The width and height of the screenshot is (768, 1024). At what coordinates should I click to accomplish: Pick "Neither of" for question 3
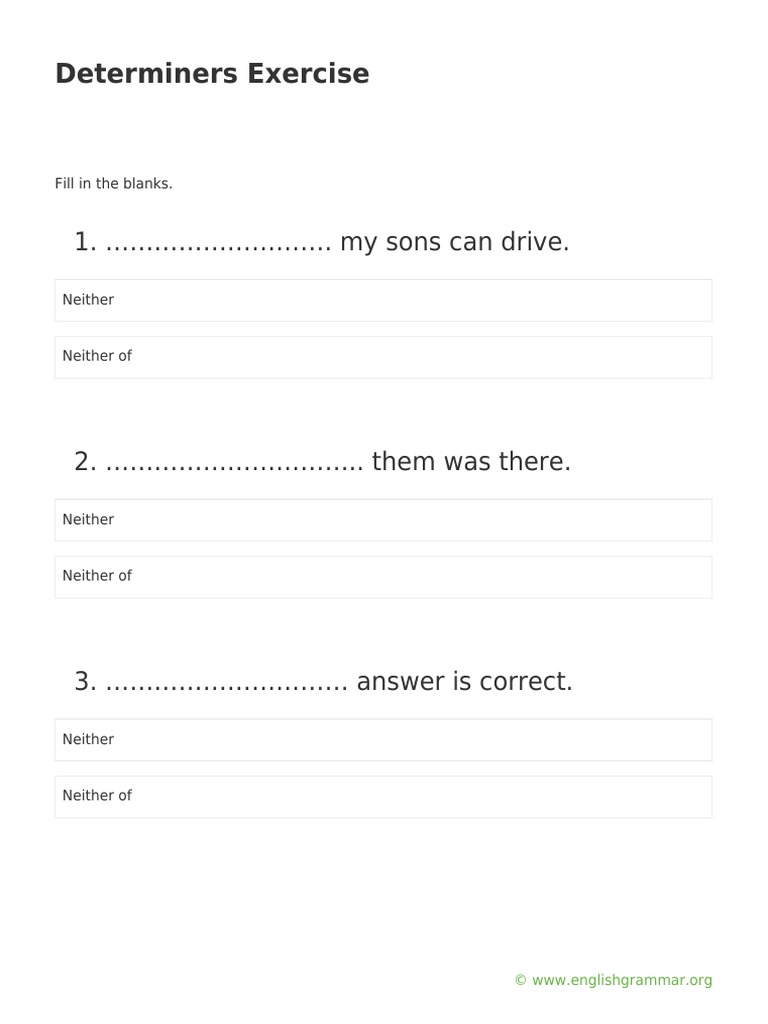383,797
